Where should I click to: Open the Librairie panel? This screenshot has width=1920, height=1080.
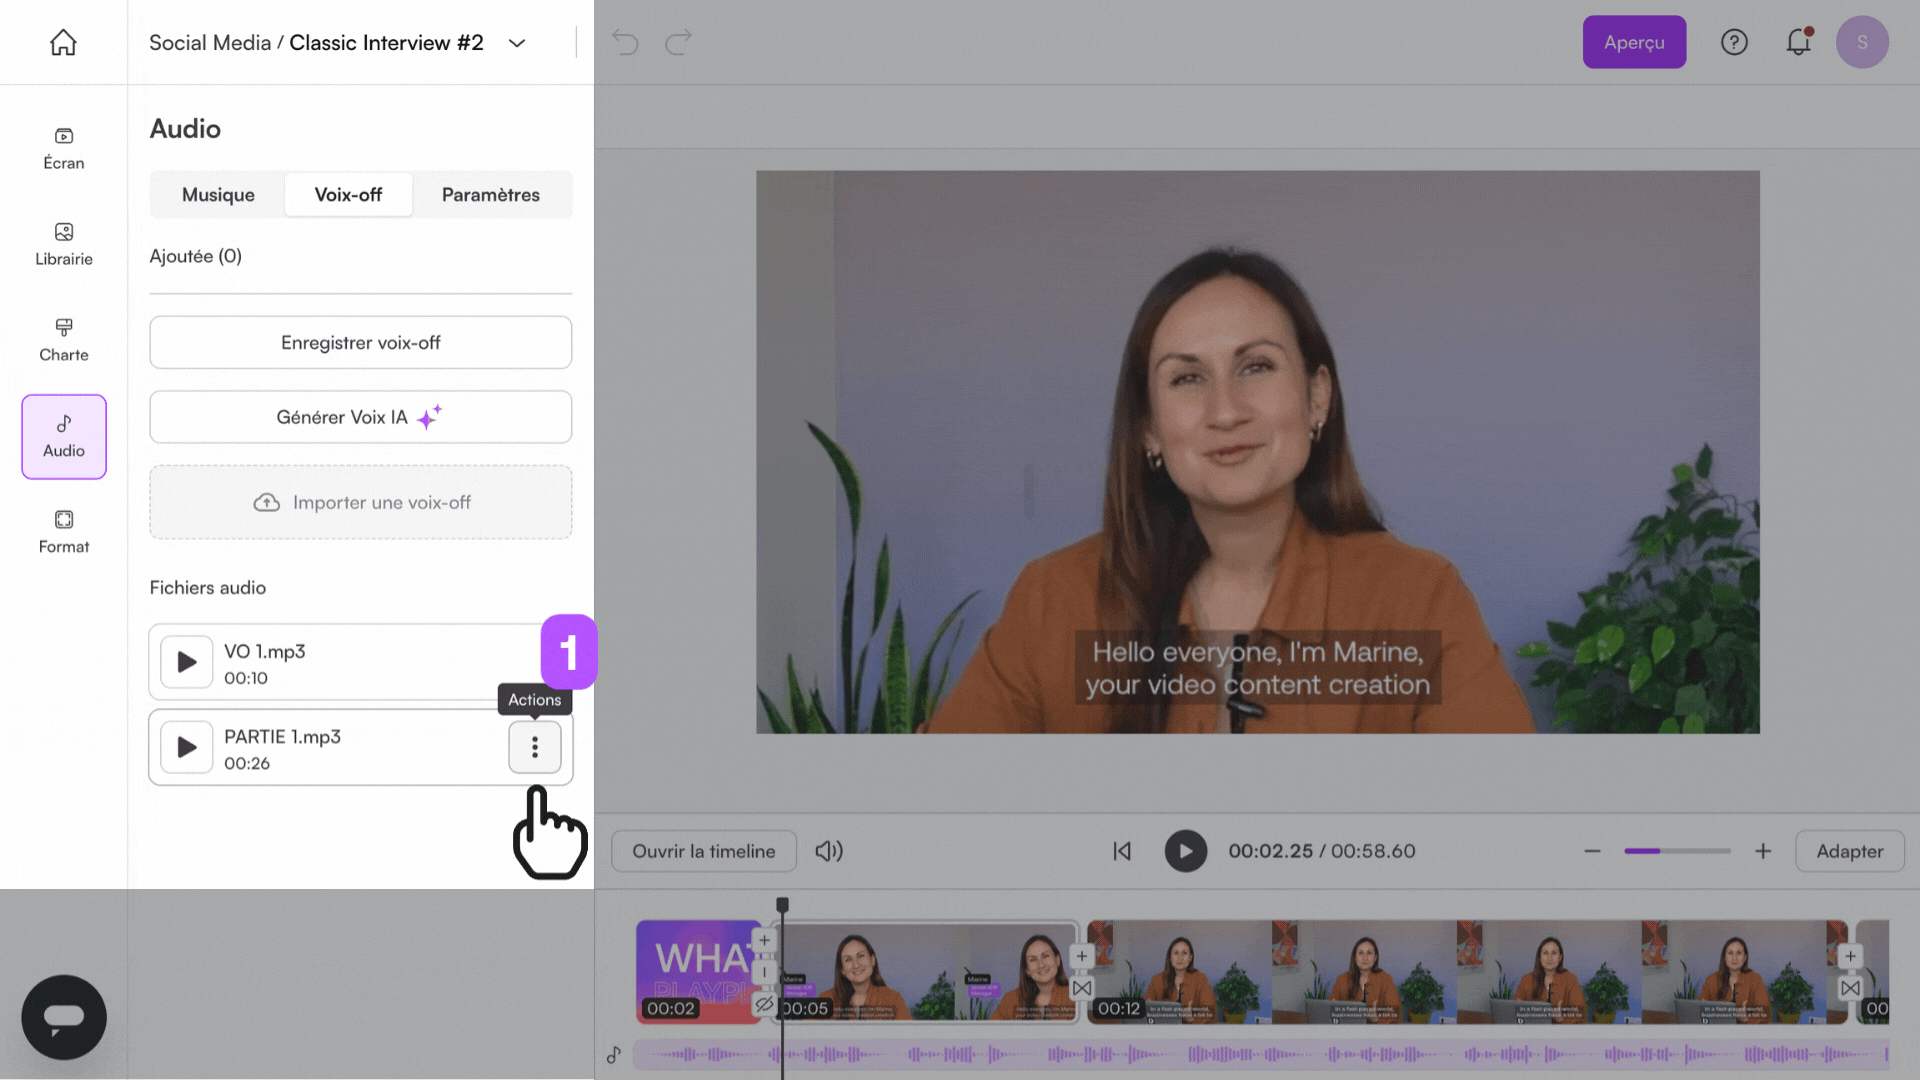[63, 243]
